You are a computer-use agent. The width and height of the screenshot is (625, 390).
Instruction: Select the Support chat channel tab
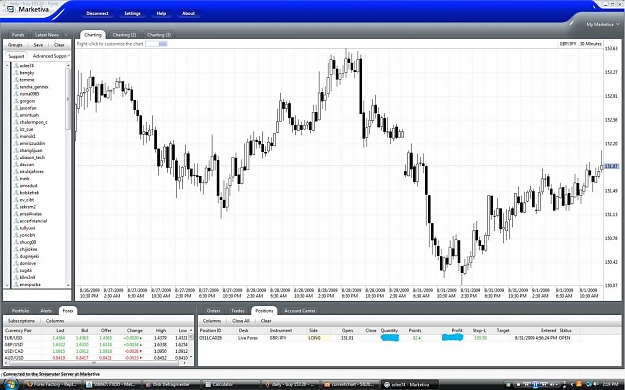coord(16,56)
